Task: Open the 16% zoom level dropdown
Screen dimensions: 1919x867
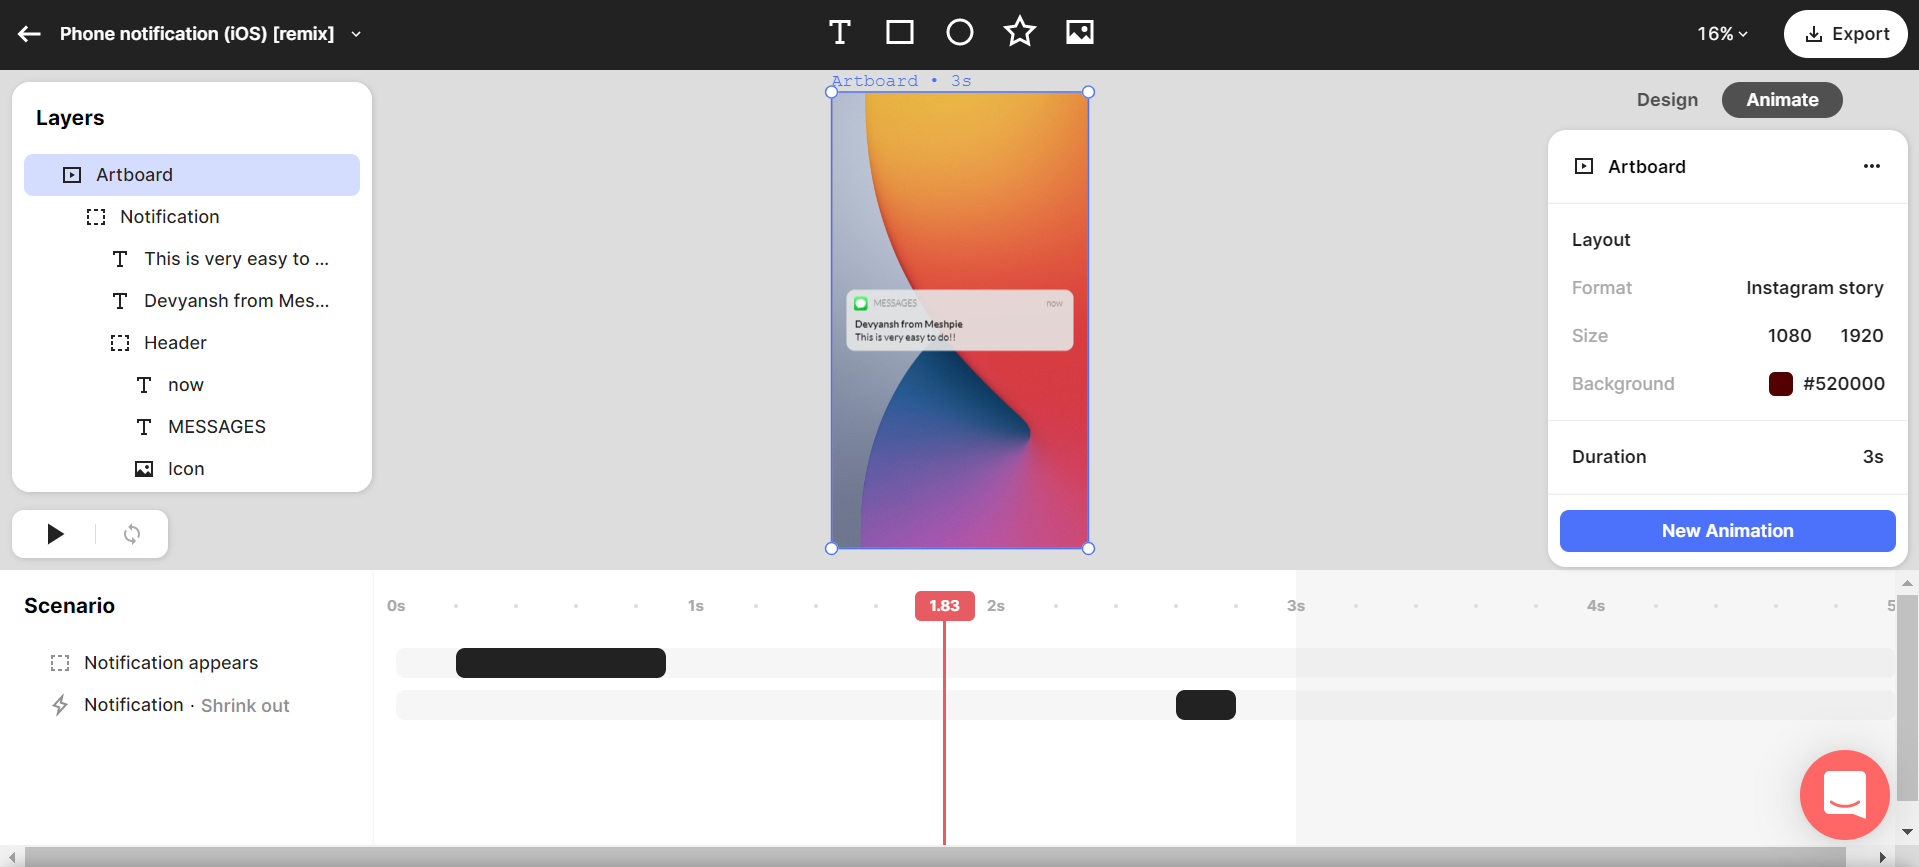Action: pos(1722,34)
